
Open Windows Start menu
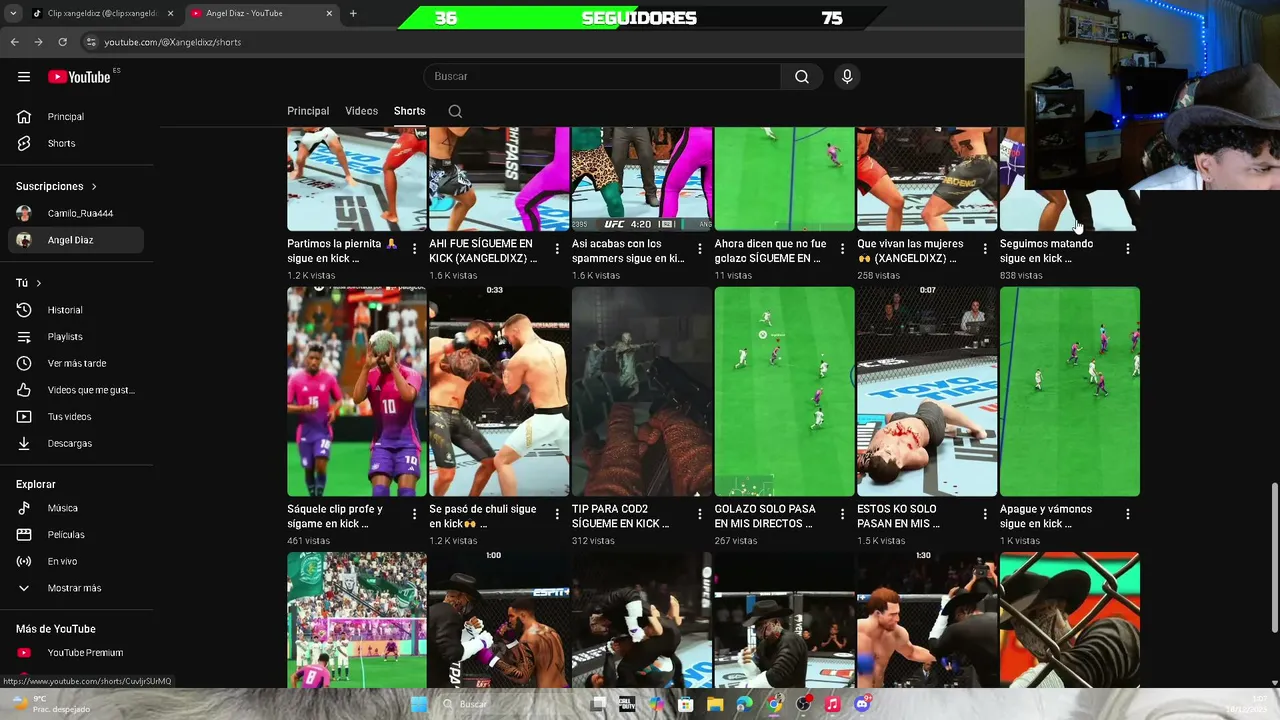tap(419, 704)
